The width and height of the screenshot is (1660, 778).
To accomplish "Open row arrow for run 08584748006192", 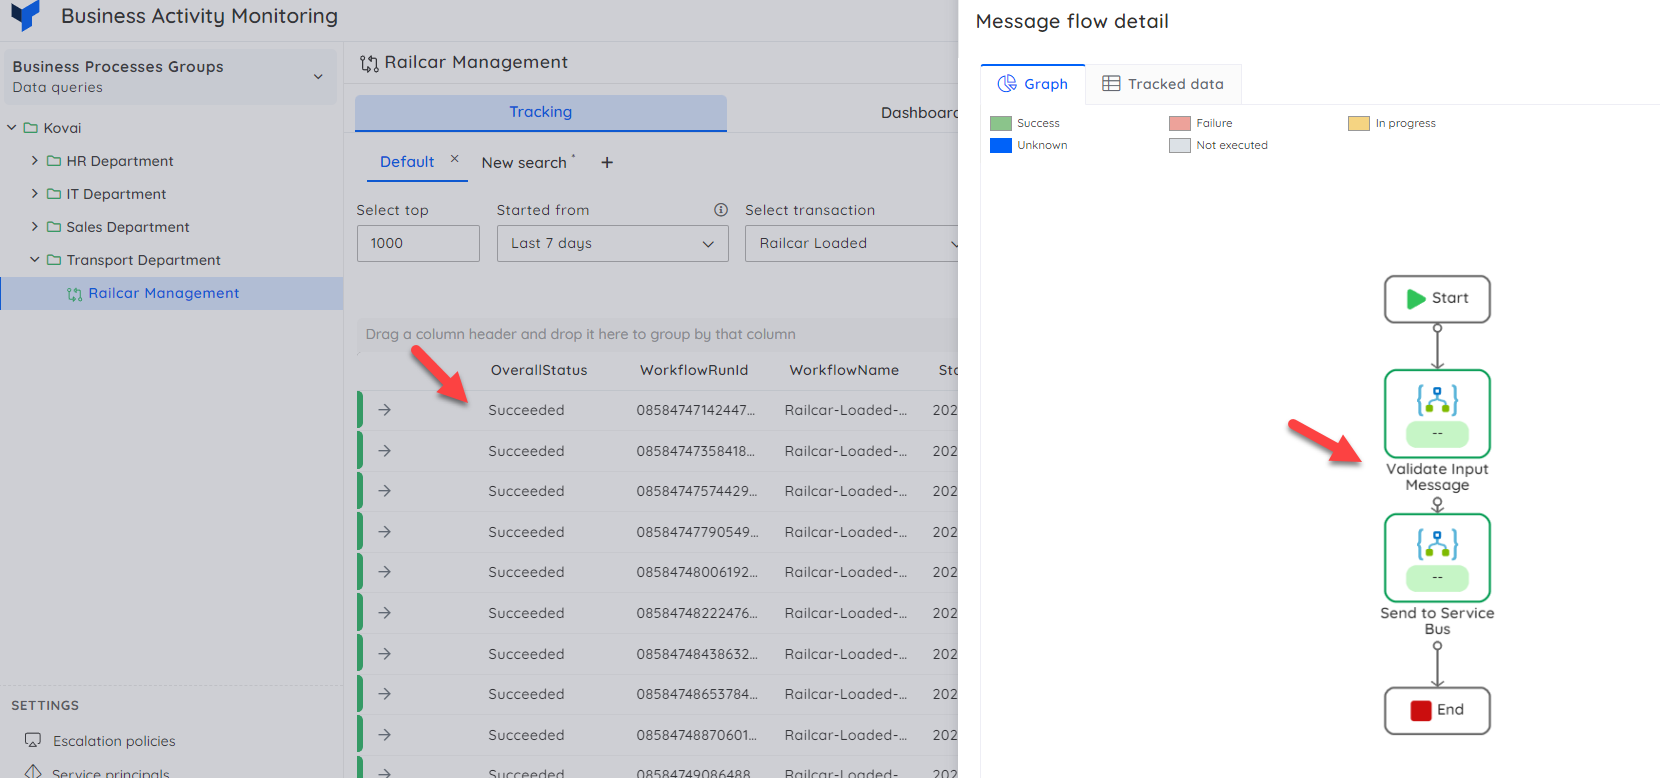I will click(x=385, y=572).
